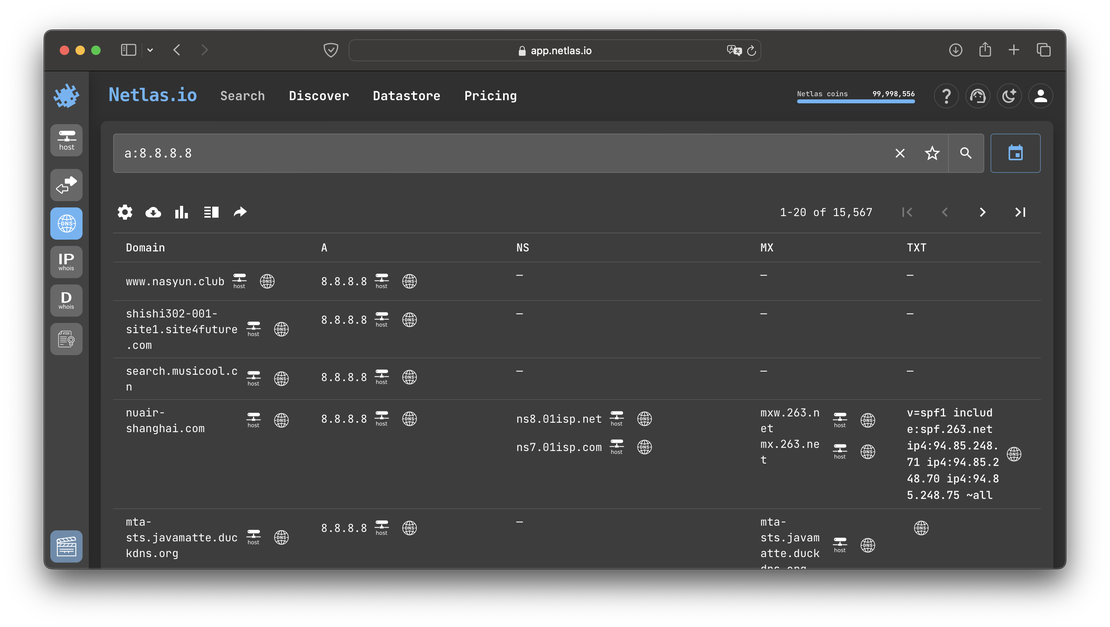Go to the next results page
Viewport: 1110px width, 627px height.
tap(982, 212)
